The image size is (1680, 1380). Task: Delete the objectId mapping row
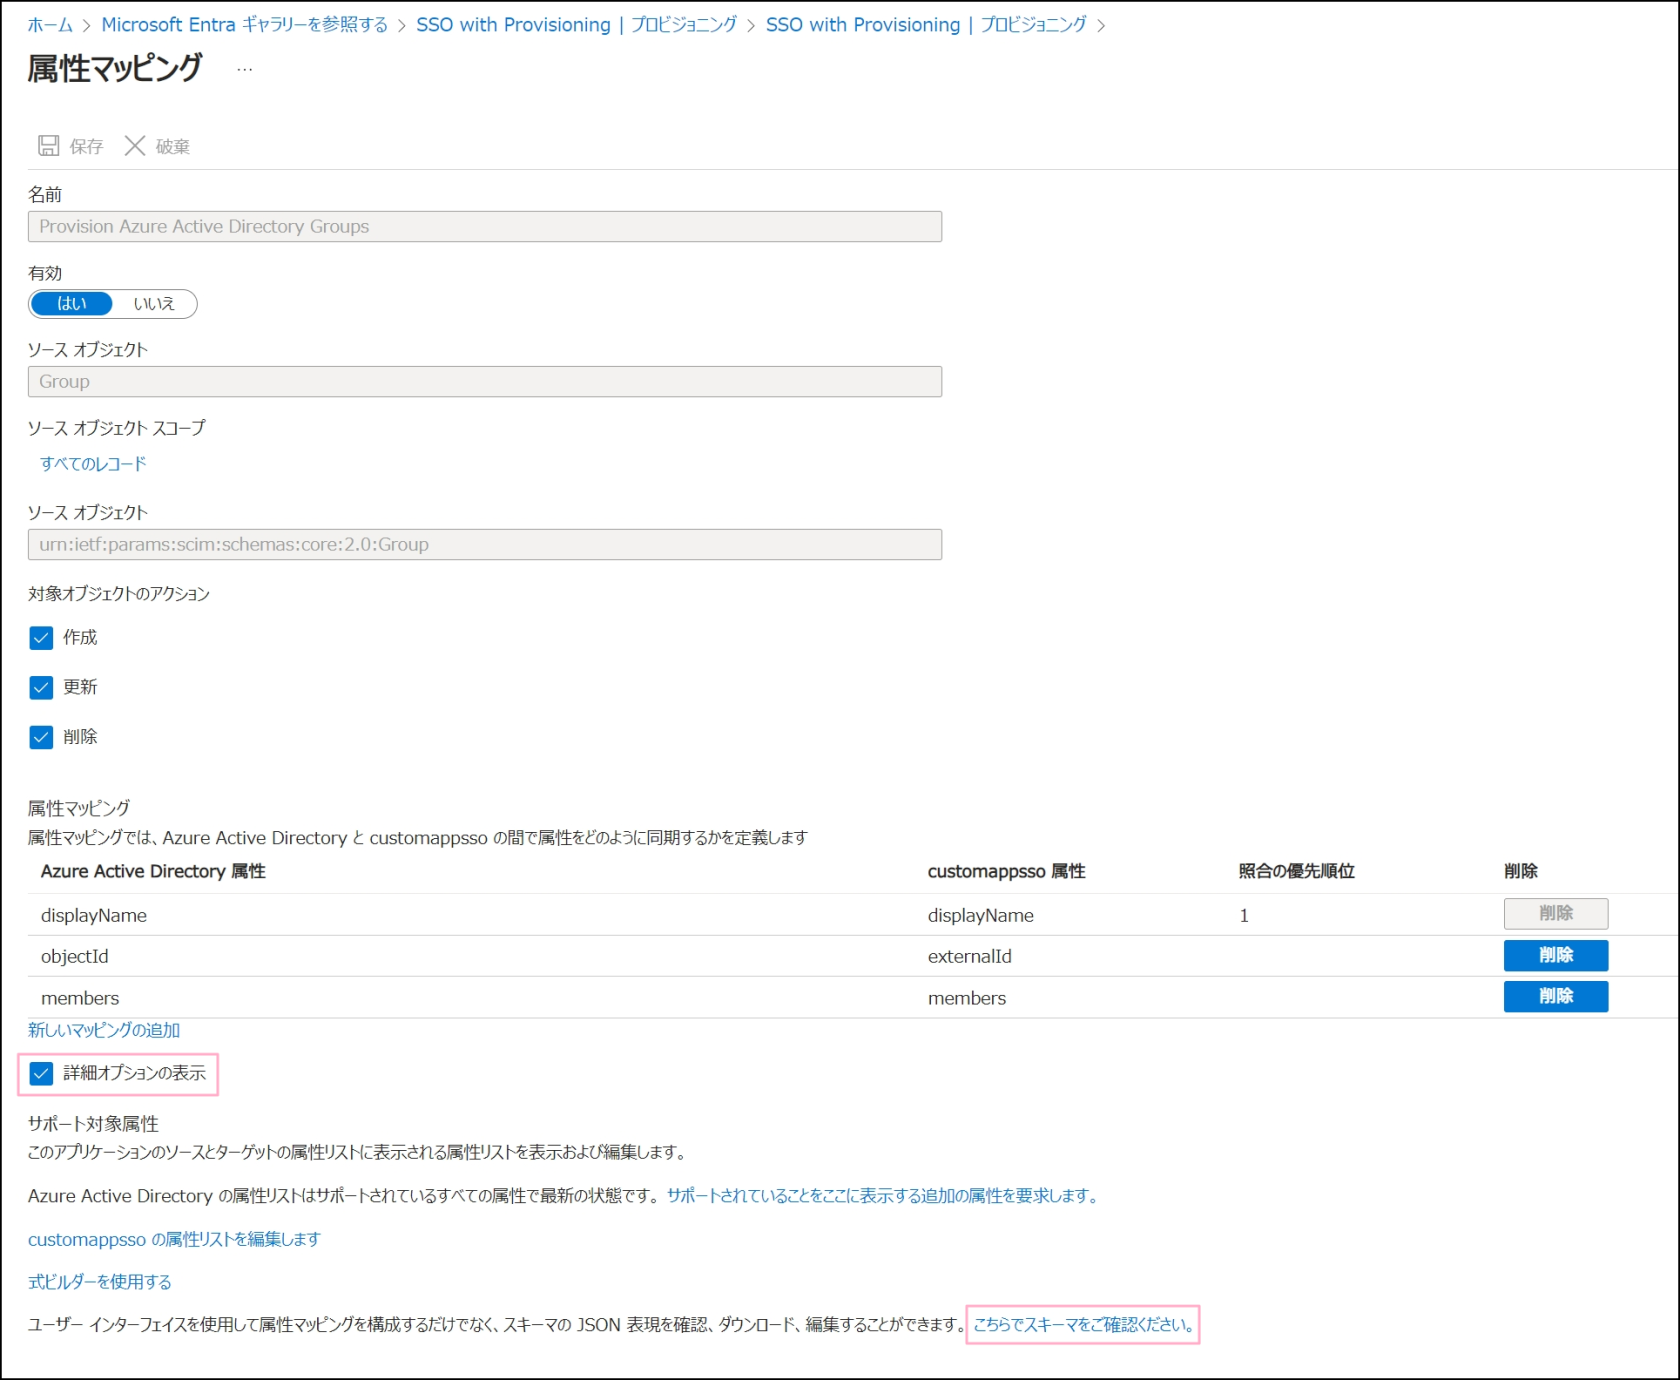pos(1555,955)
